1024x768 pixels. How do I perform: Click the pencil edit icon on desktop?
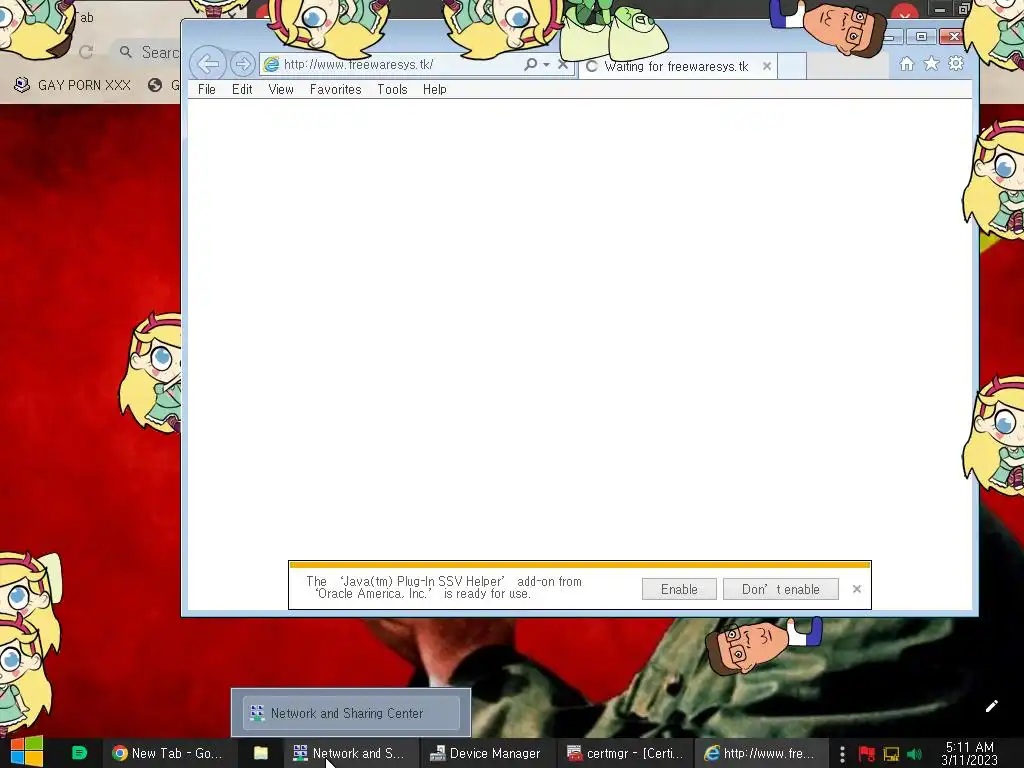(x=991, y=706)
